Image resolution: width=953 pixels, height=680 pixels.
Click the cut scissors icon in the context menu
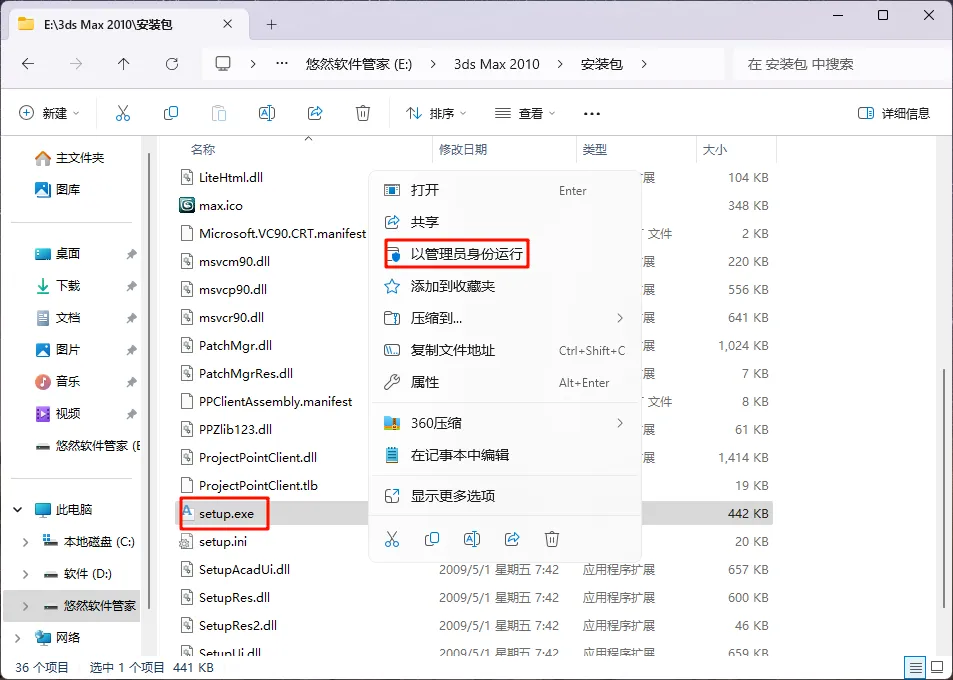392,539
